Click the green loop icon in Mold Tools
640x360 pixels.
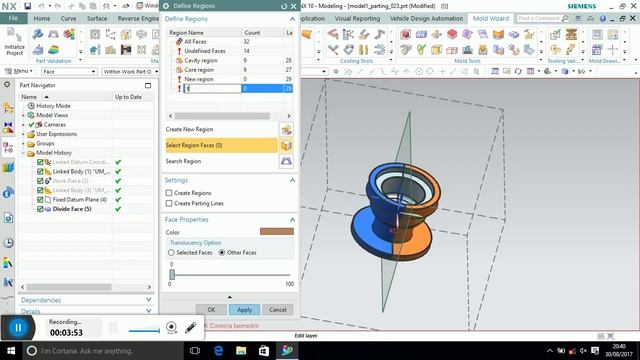click(421, 50)
